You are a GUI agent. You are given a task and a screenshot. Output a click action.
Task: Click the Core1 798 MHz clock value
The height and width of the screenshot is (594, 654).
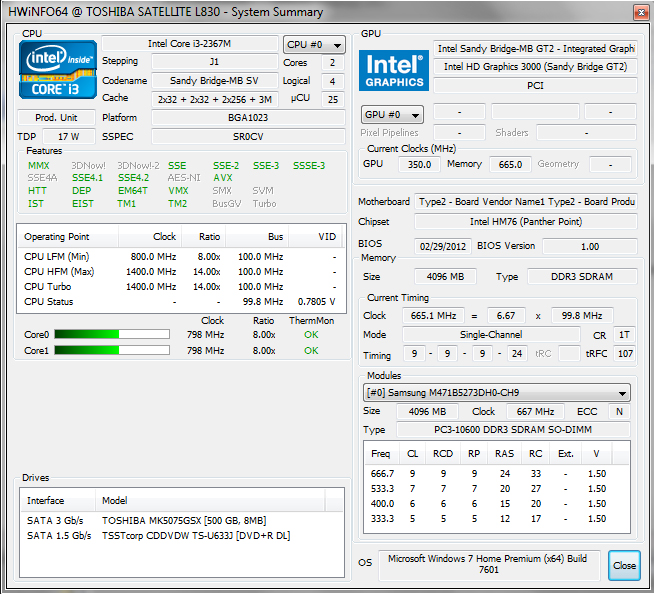click(205, 350)
